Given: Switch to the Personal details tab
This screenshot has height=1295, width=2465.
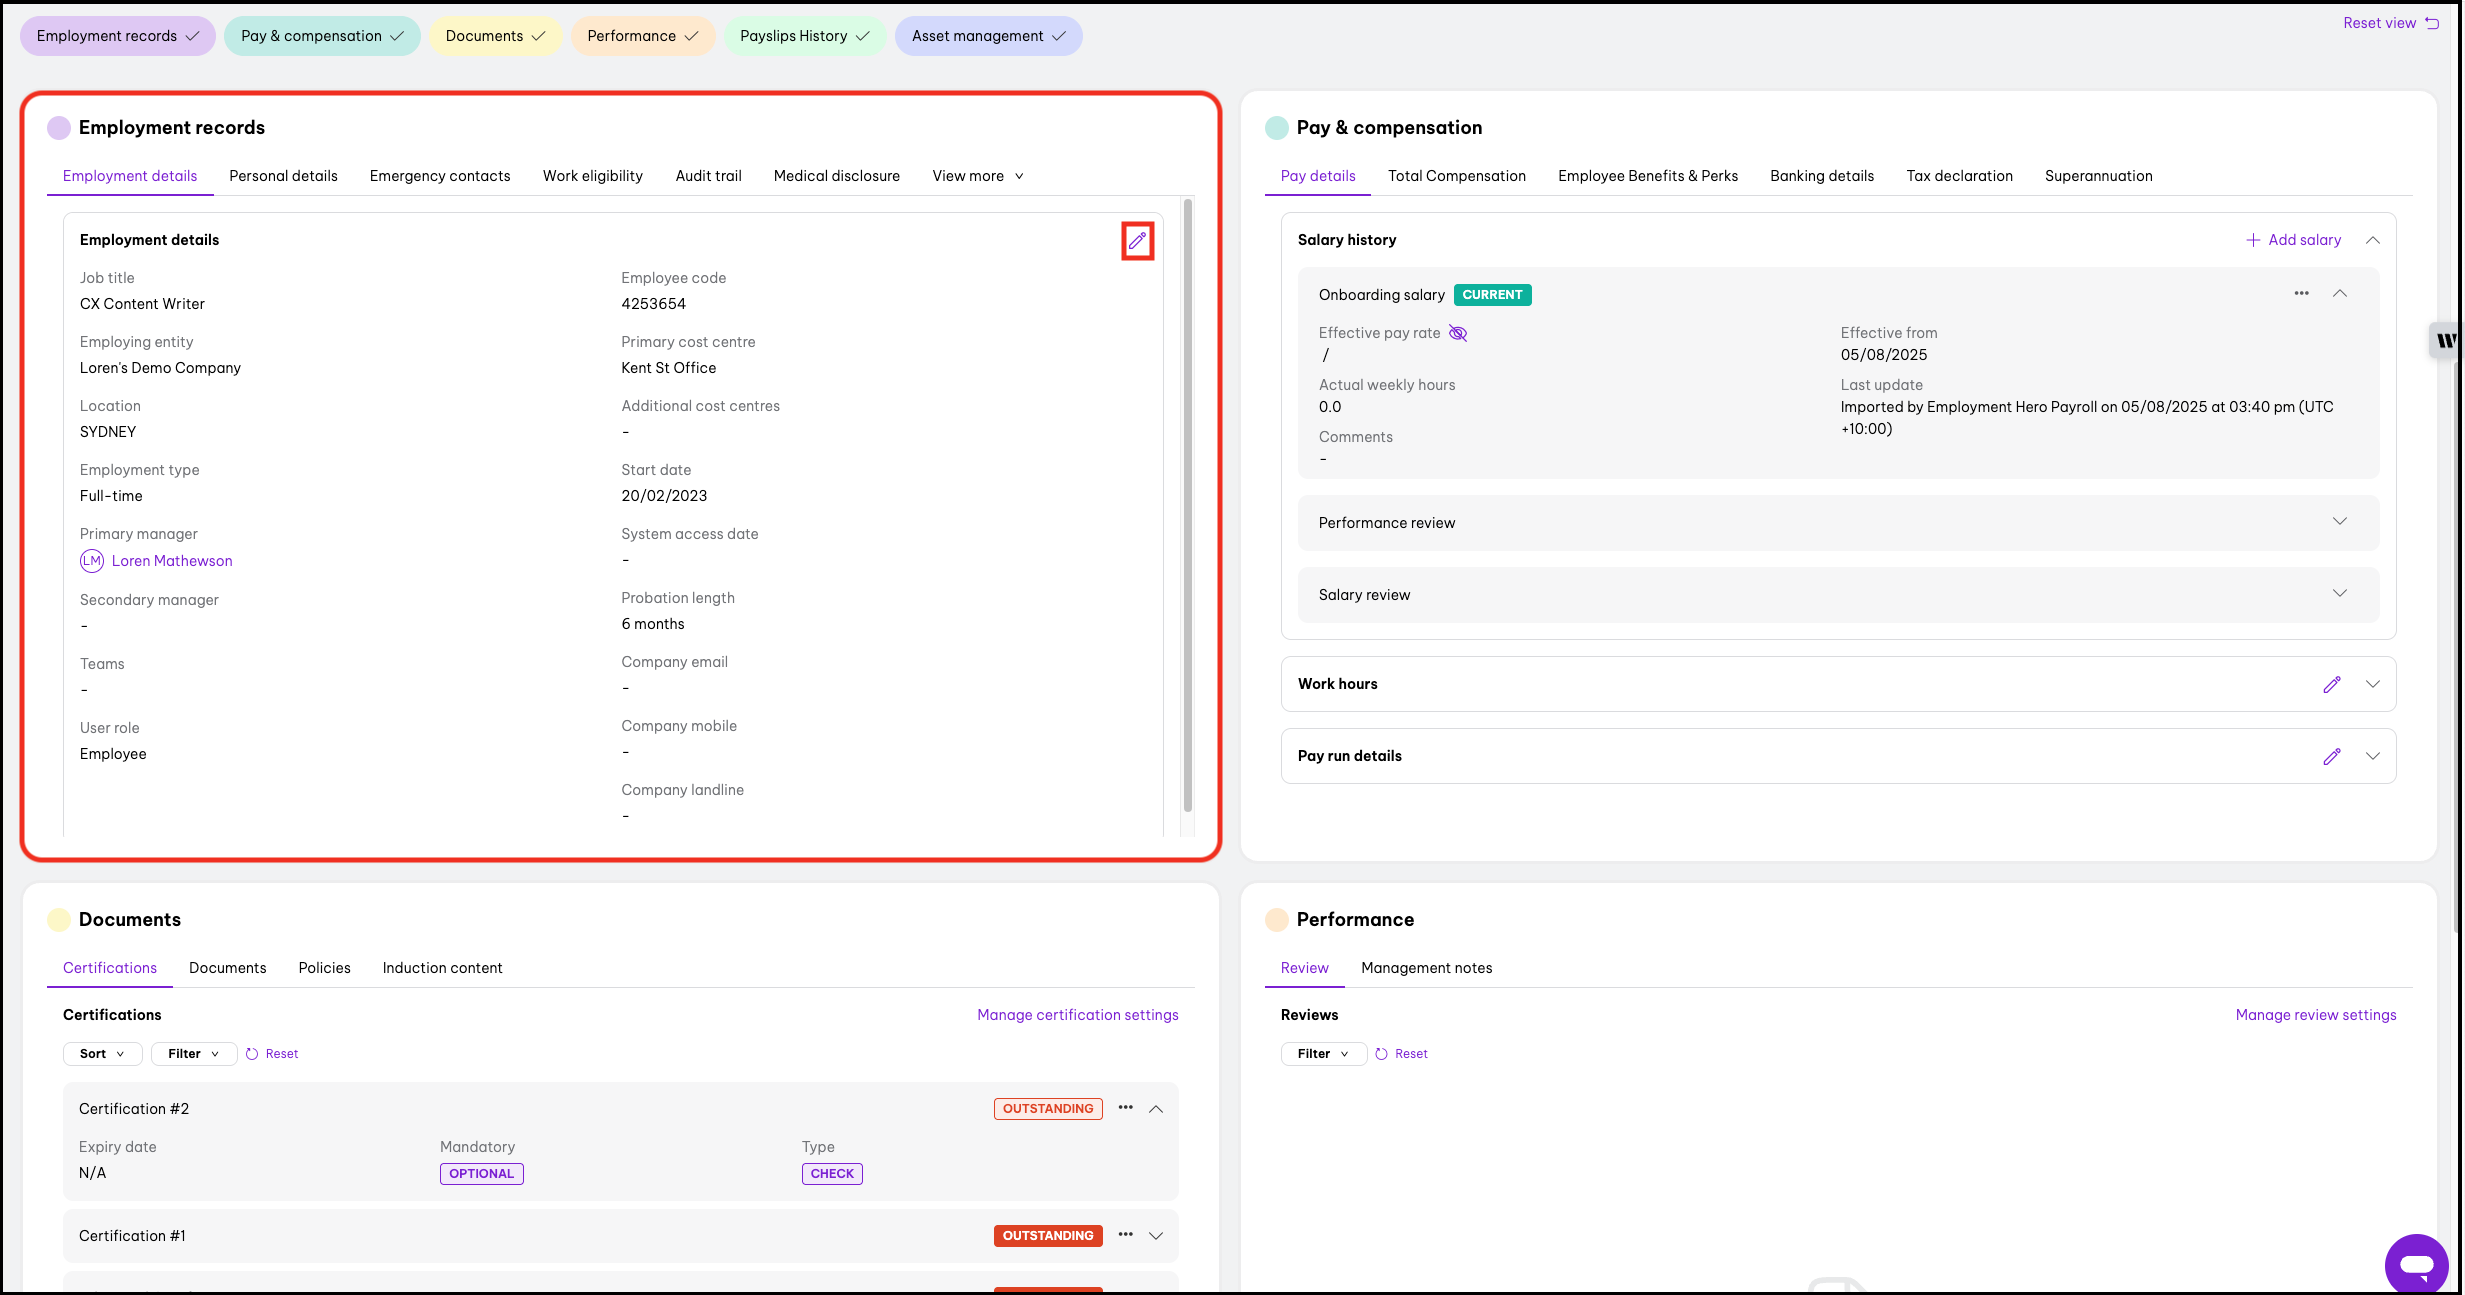Looking at the screenshot, I should pyautogui.click(x=283, y=176).
